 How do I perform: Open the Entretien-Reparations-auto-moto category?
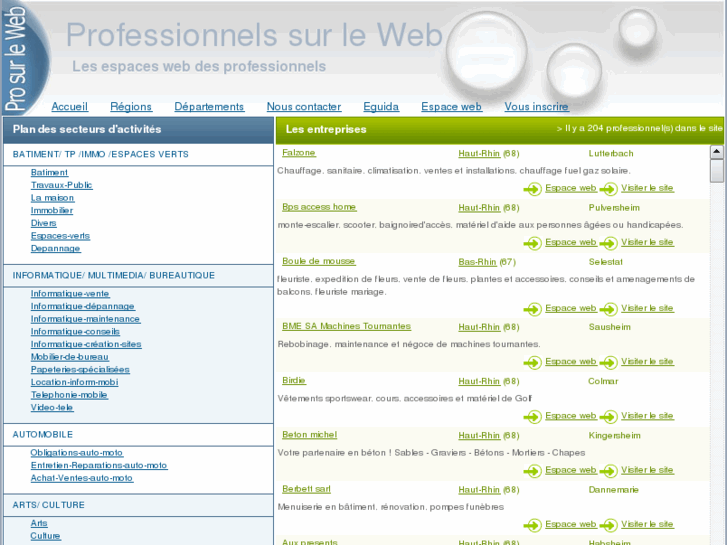tap(99, 465)
